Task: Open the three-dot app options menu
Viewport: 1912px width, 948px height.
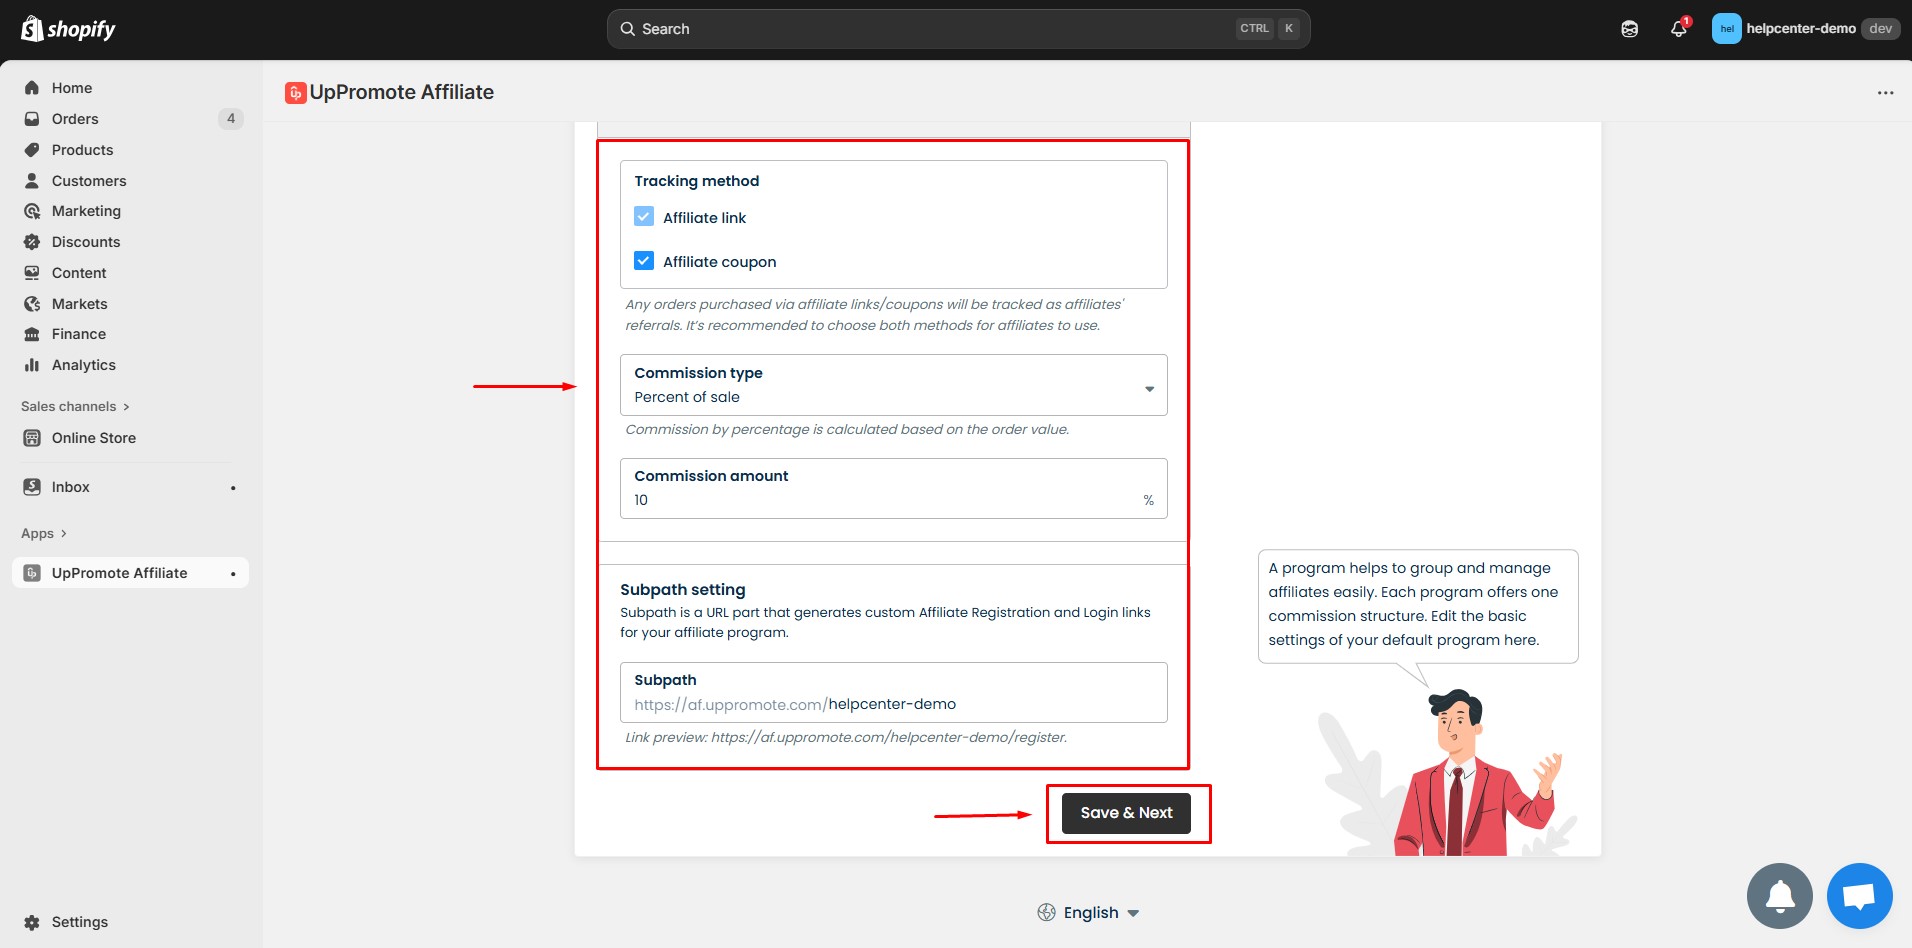Action: (1885, 93)
